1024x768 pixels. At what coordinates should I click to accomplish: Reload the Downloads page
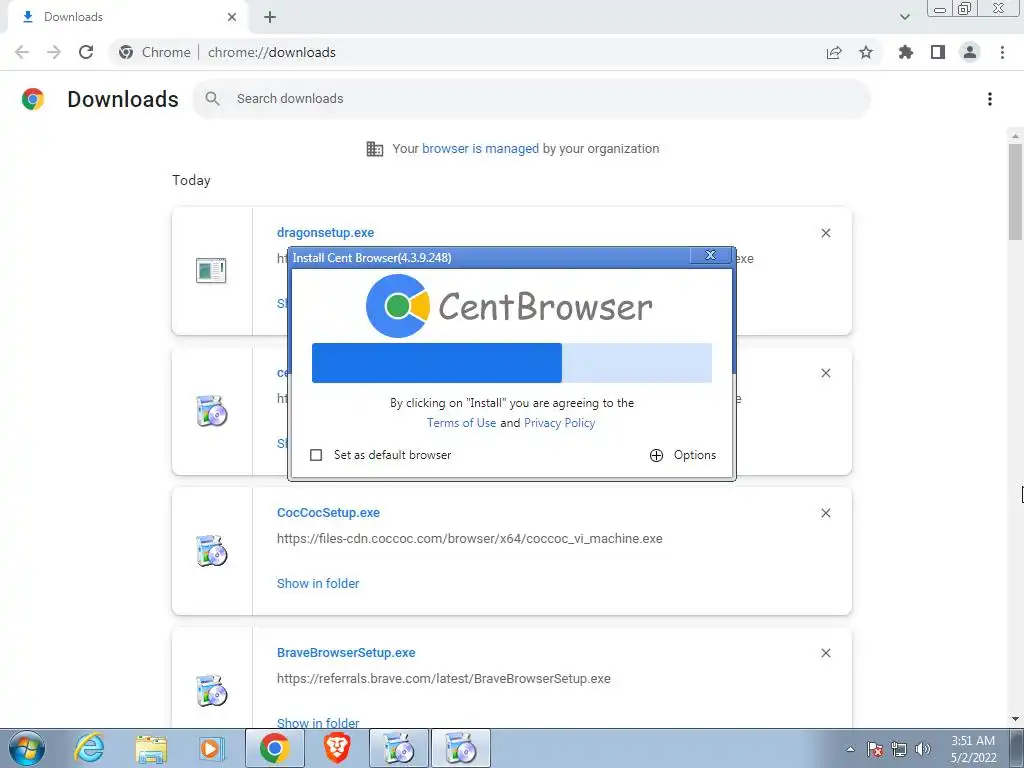coord(86,52)
